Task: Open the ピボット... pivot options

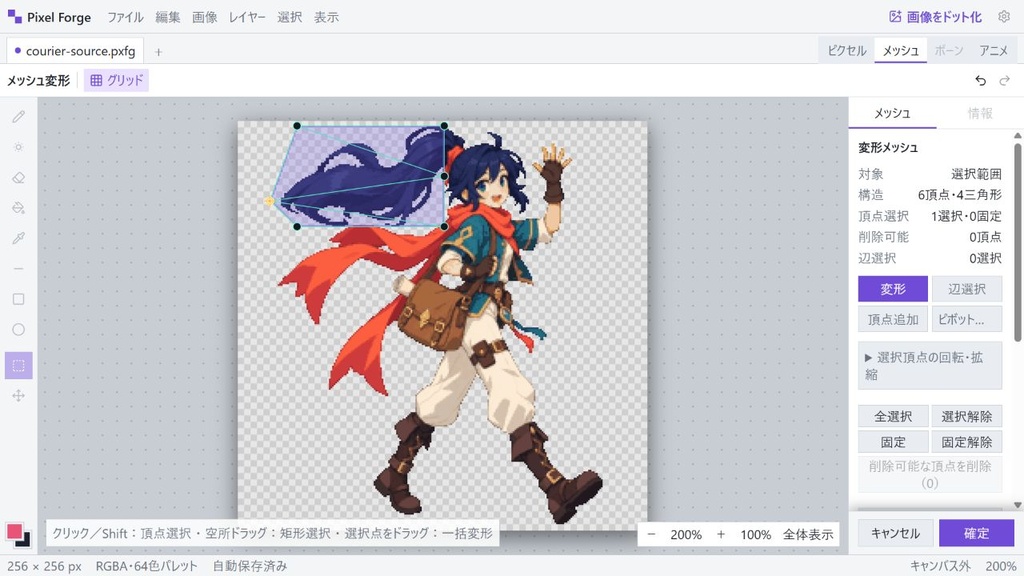Action: [967, 319]
